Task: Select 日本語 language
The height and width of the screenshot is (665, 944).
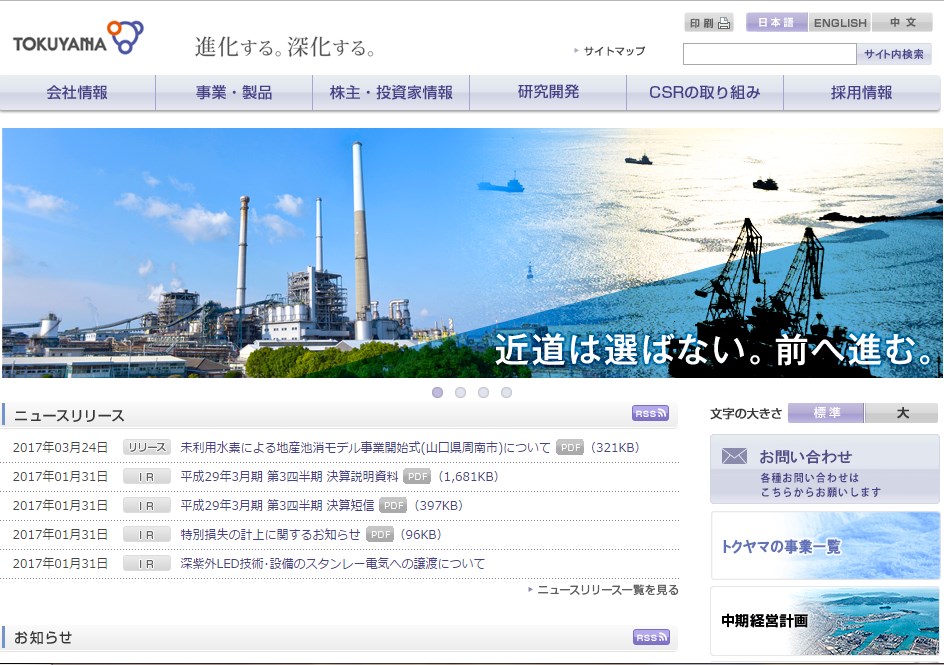Action: tap(776, 23)
